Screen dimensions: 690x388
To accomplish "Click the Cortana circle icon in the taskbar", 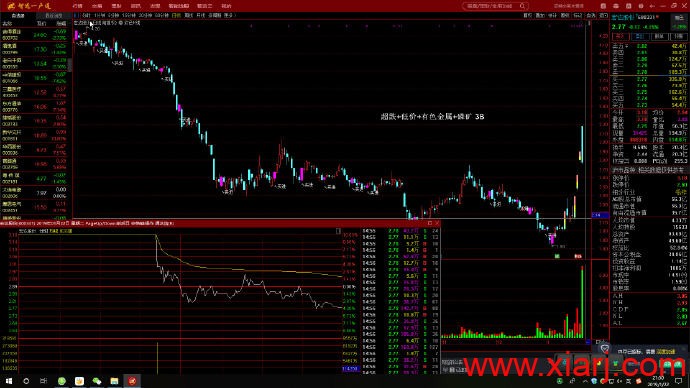I will click(x=26, y=381).
